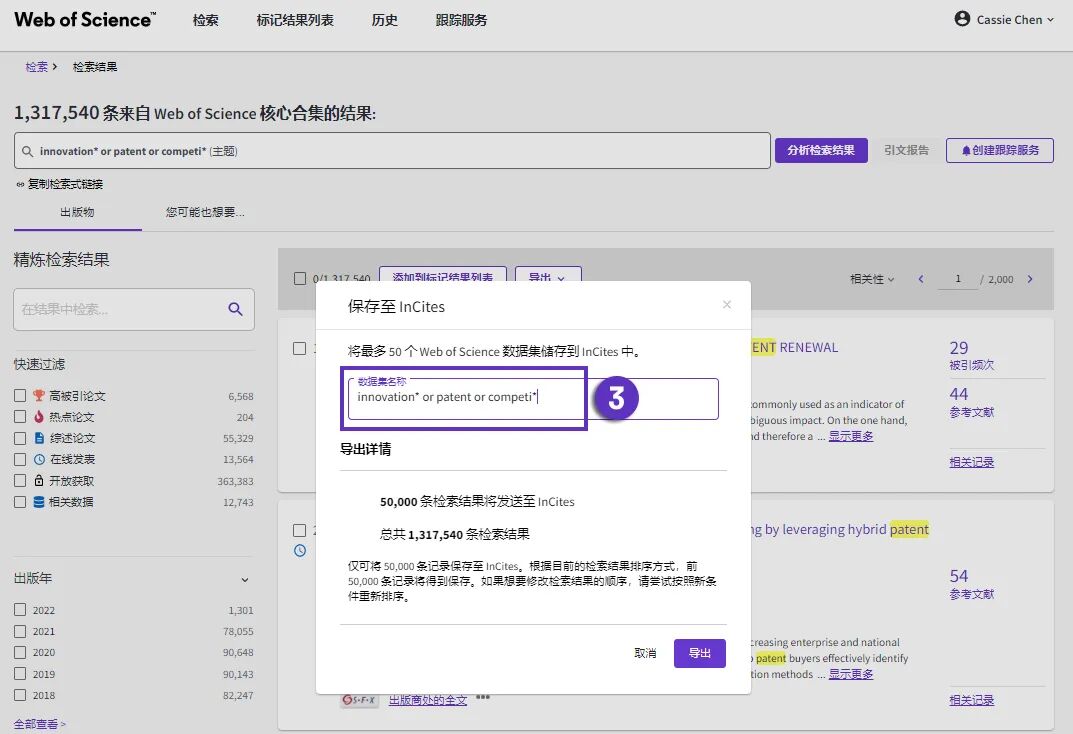The image size is (1073, 734).
Task: Click the Web of Science logo
Action: pos(85,19)
